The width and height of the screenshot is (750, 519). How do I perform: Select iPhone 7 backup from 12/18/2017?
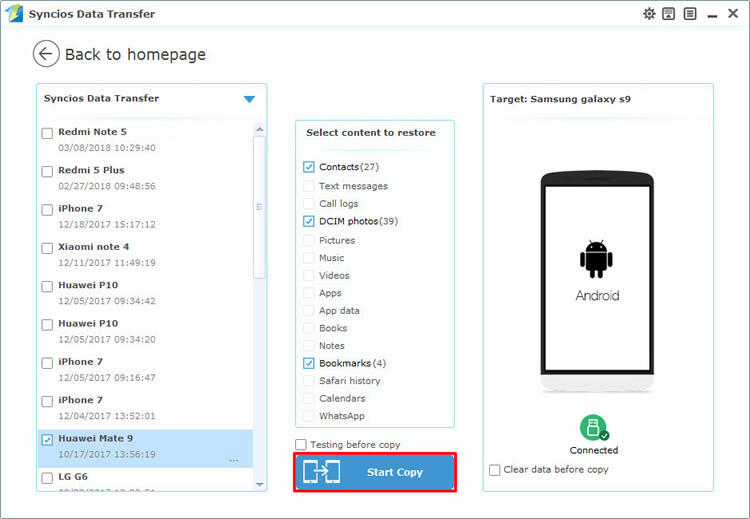click(x=47, y=210)
